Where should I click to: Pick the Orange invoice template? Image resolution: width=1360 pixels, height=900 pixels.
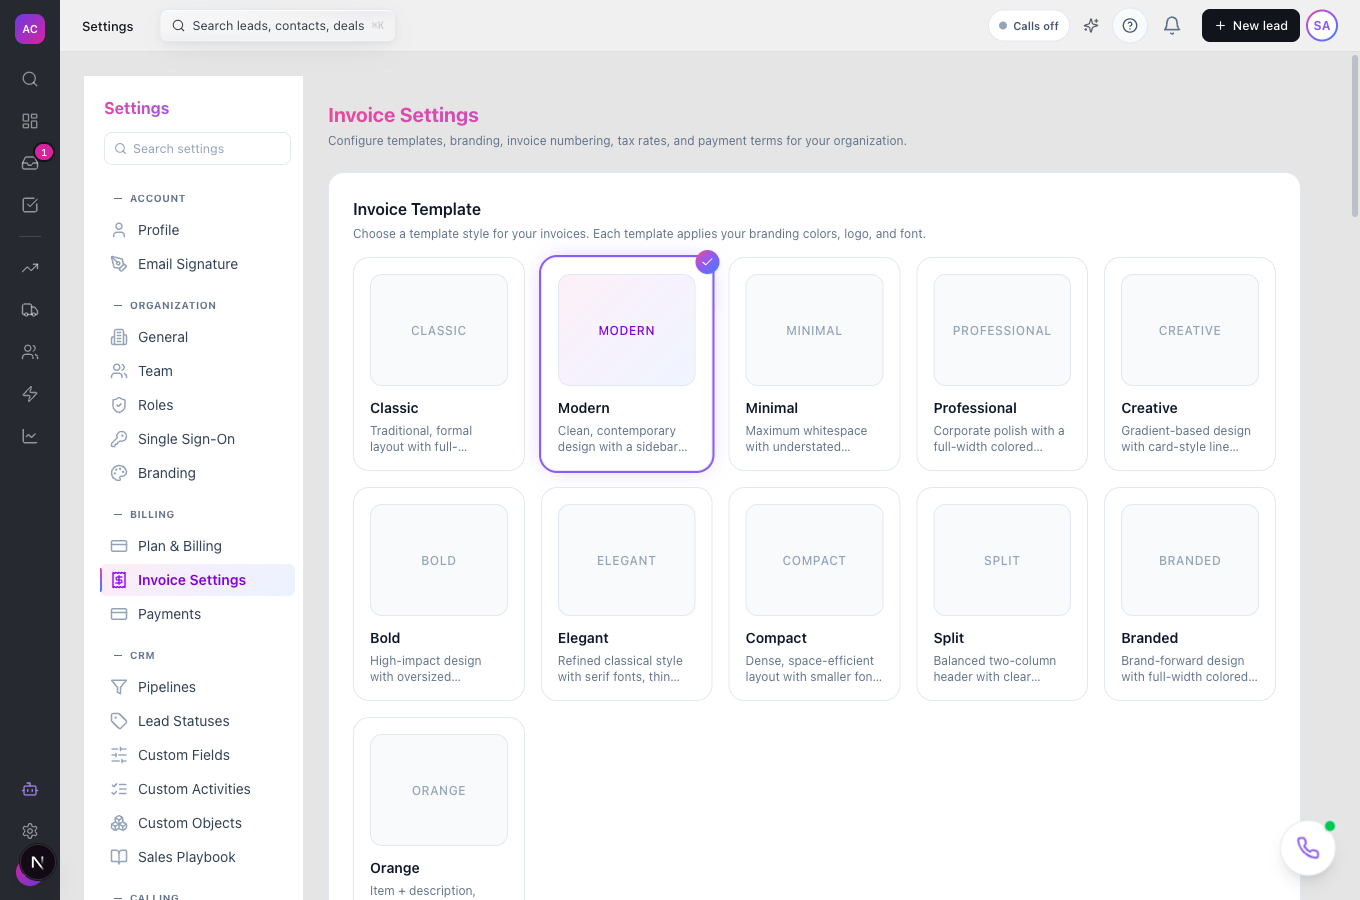pyautogui.click(x=439, y=808)
